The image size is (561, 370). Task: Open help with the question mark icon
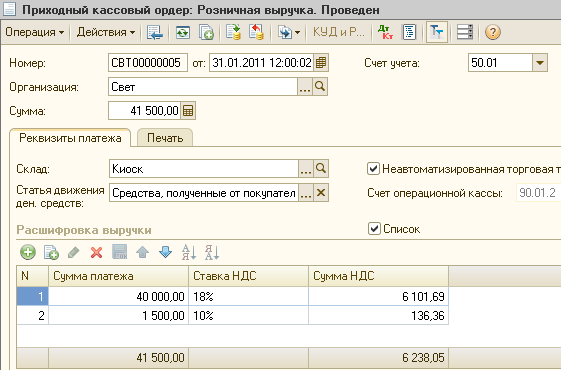tap(493, 32)
